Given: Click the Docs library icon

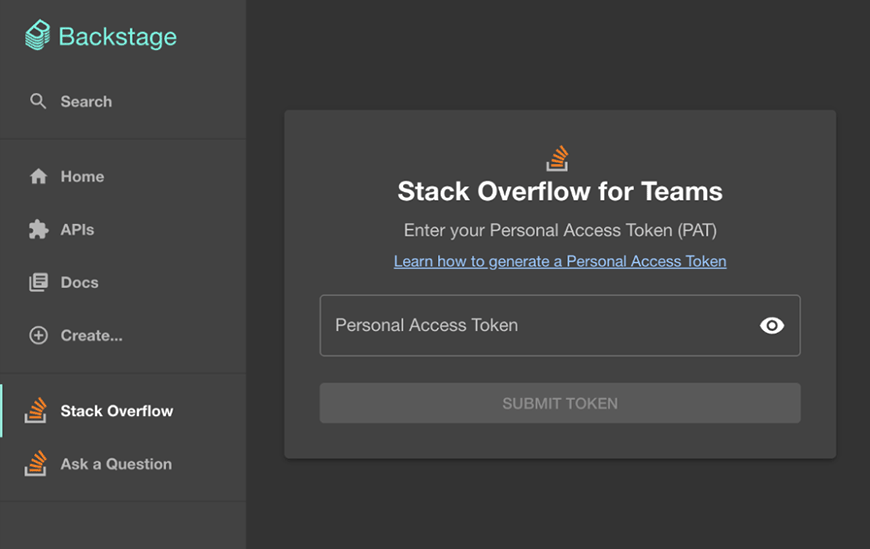Looking at the screenshot, I should click(38, 283).
